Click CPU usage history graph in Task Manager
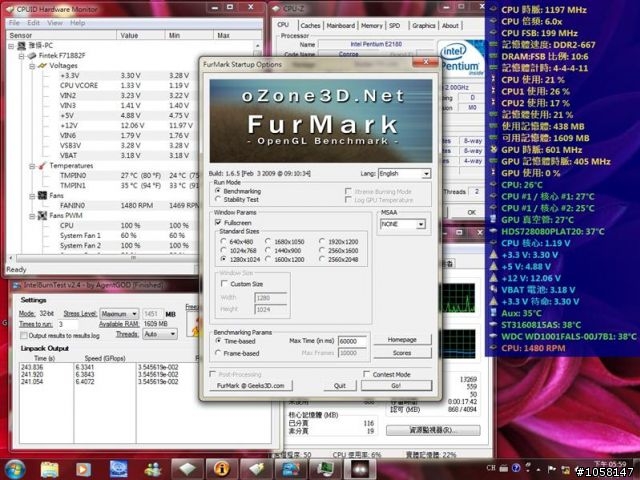Screen dimensions: 640x480 [458, 298]
